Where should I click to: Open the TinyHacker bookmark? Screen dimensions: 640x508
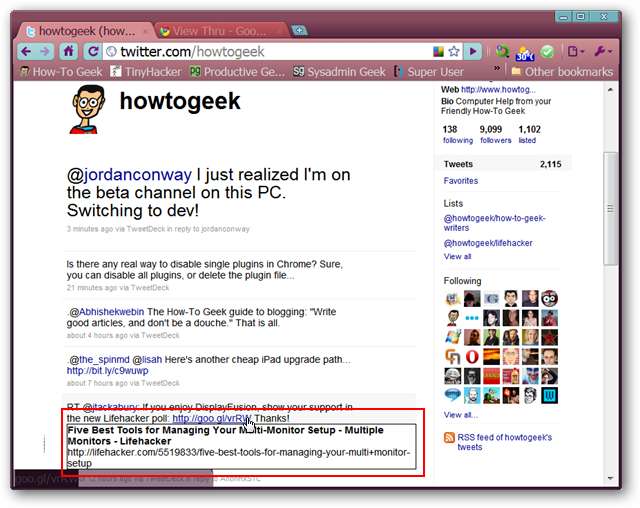pos(146,72)
